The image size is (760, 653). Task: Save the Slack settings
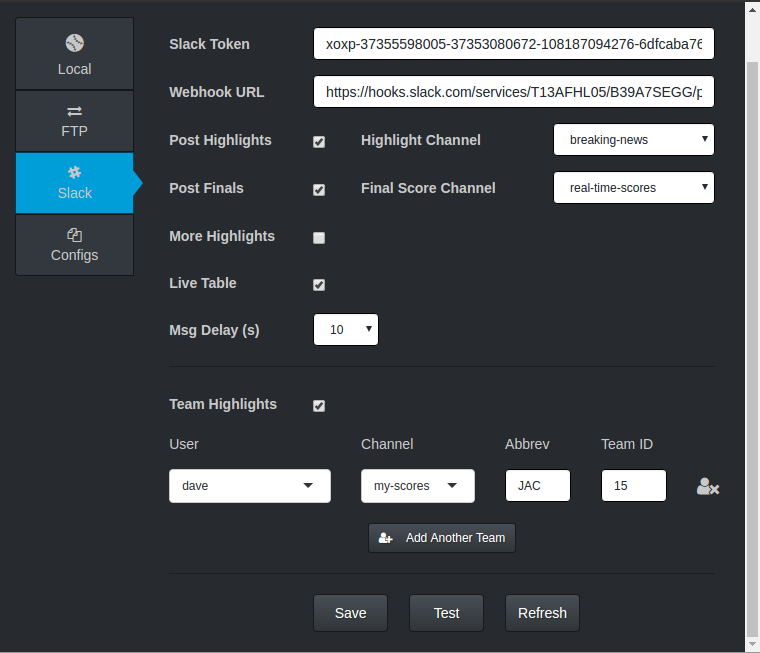(350, 613)
